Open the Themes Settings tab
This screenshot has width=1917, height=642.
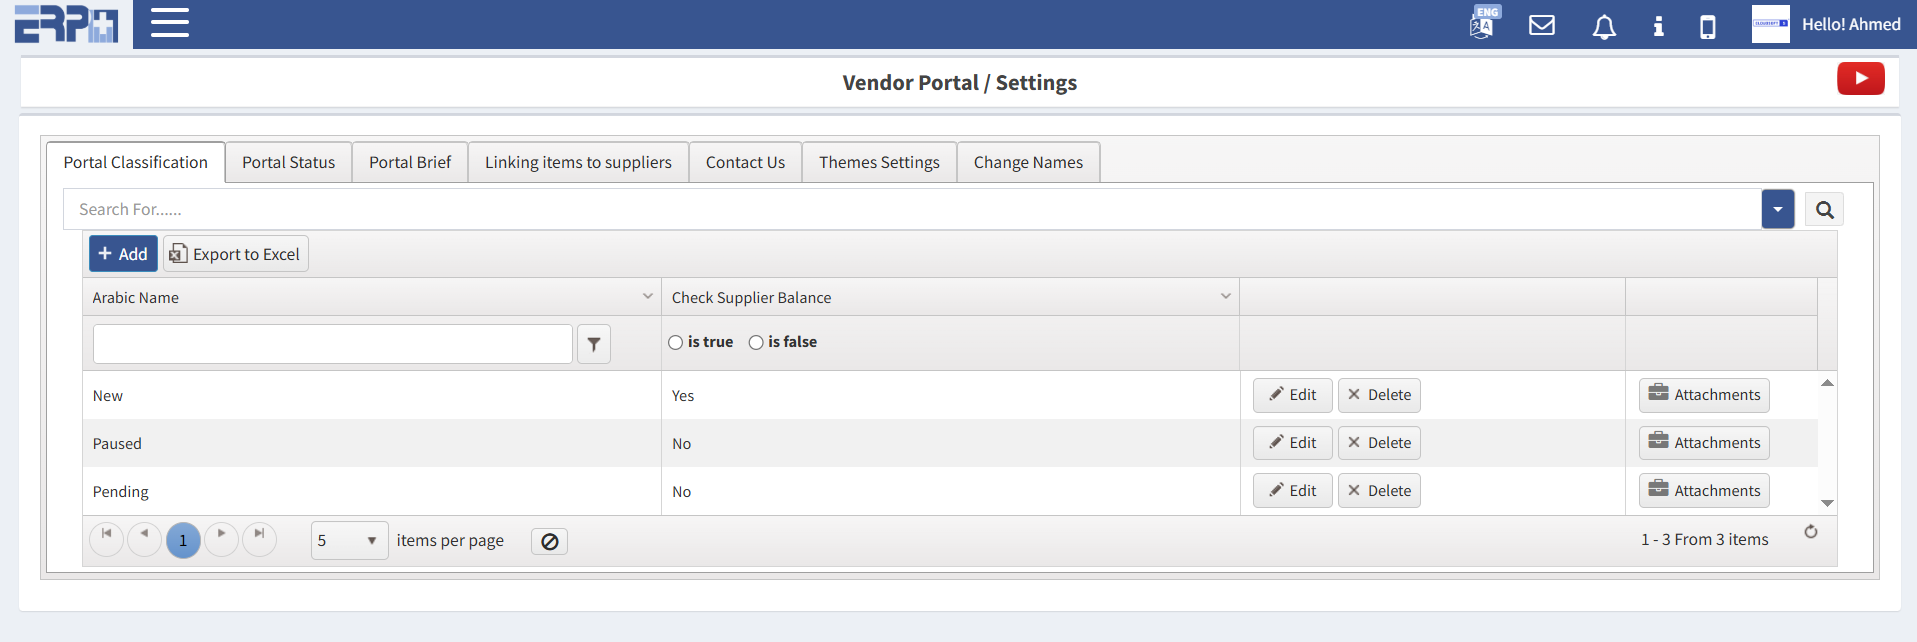(879, 163)
